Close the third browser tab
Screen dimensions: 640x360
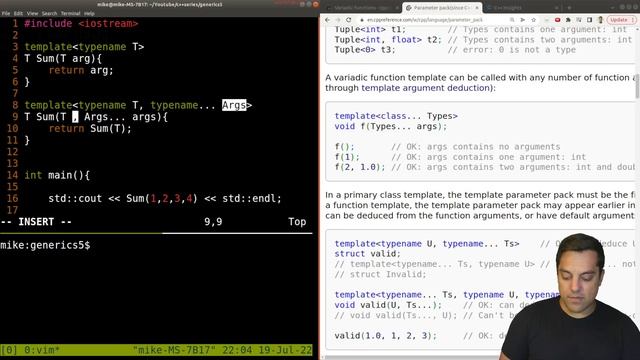(557, 8)
